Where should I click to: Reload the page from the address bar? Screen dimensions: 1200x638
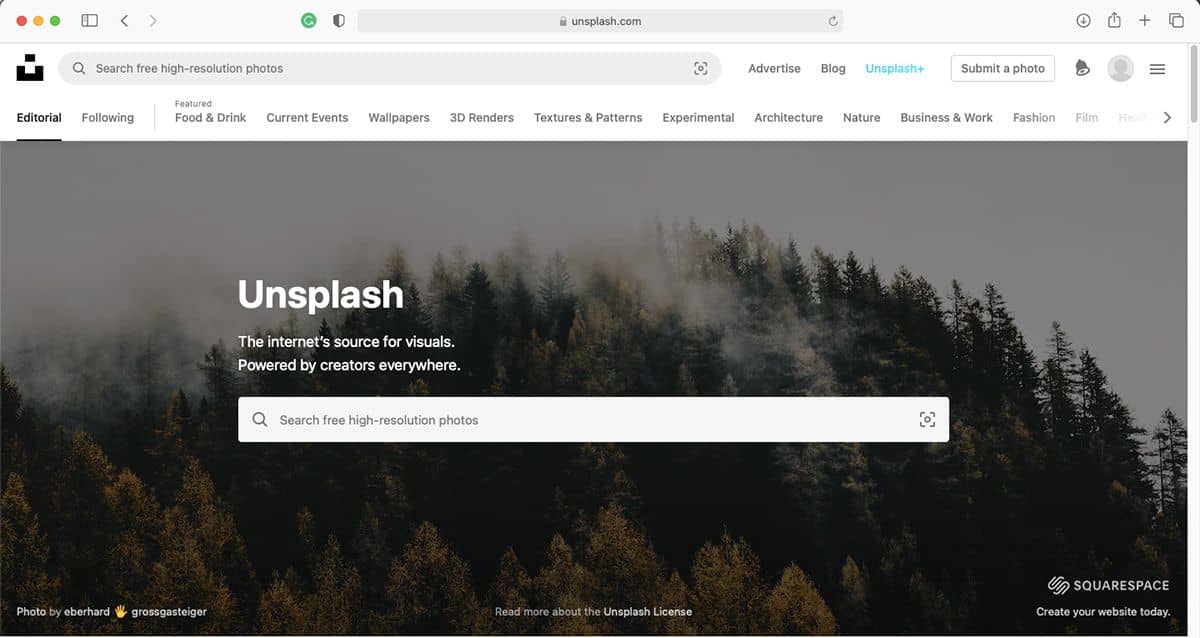[x=833, y=21]
